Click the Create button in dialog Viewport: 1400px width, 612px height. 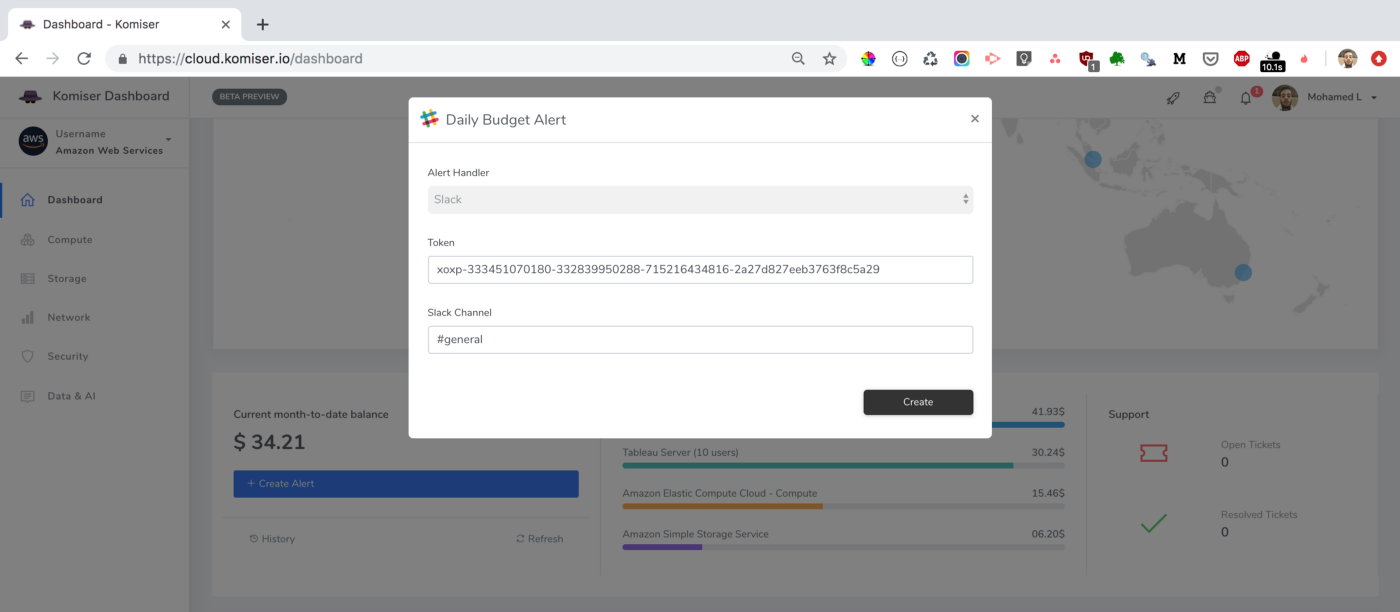coord(918,402)
